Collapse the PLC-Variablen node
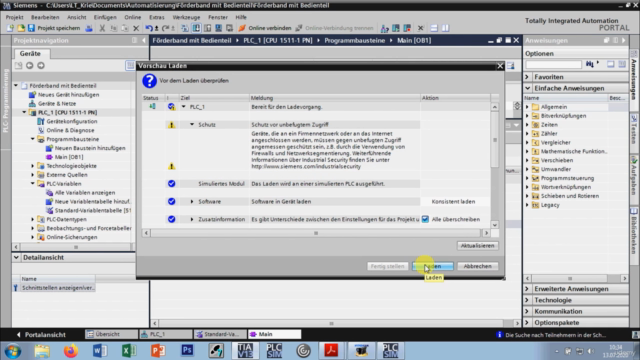Viewport: 640px width, 360px height. click(x=33, y=184)
